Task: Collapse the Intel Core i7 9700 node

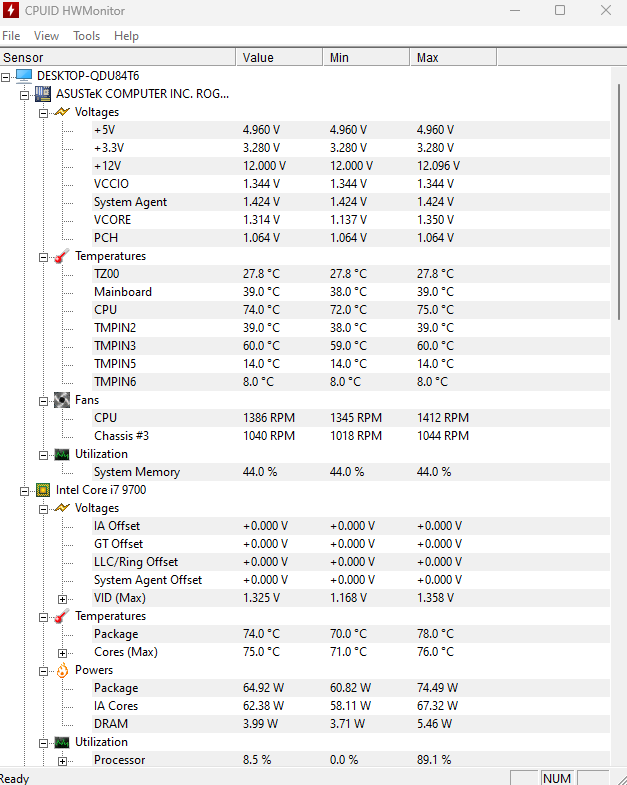Action: [x=24, y=492]
